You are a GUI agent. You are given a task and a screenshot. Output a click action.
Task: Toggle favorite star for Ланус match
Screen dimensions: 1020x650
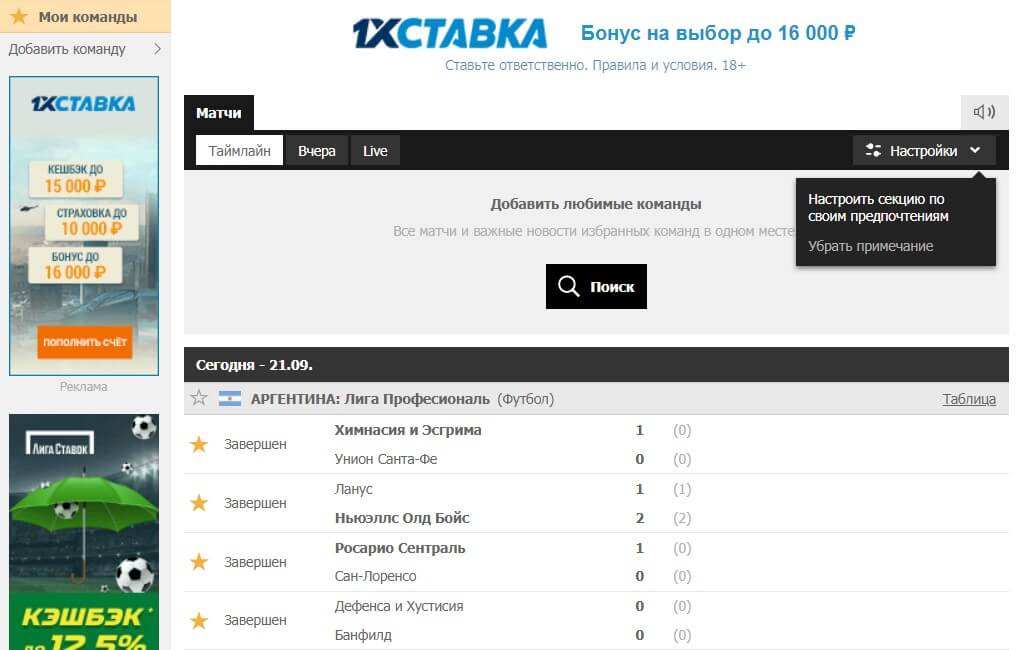(199, 503)
